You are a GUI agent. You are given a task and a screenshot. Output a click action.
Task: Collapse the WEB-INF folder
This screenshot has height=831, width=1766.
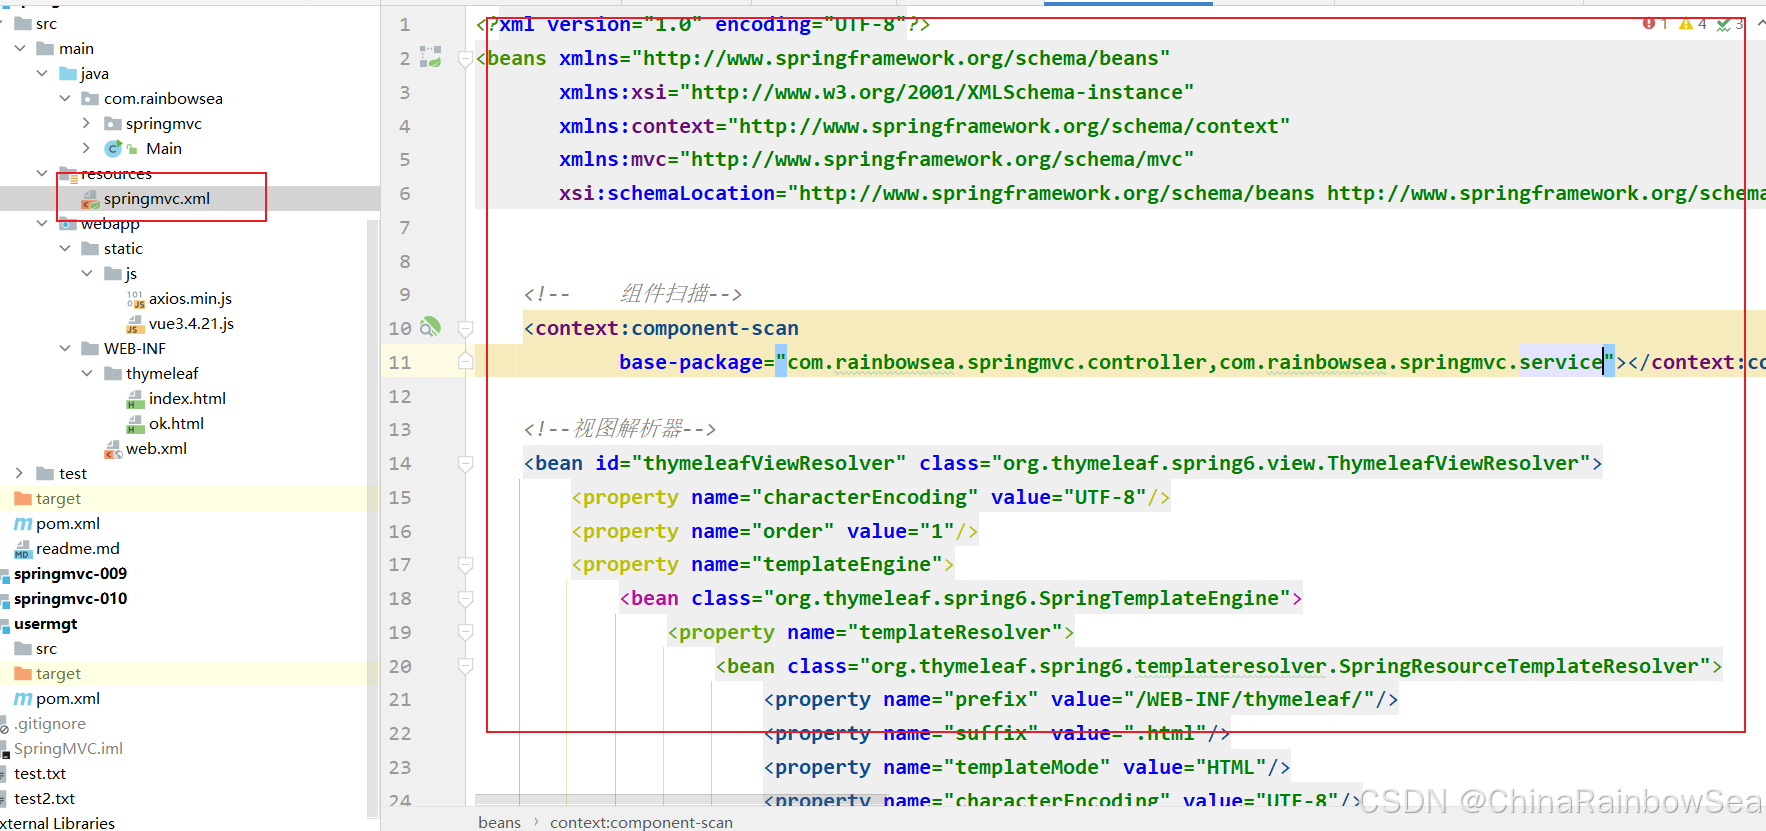point(64,348)
